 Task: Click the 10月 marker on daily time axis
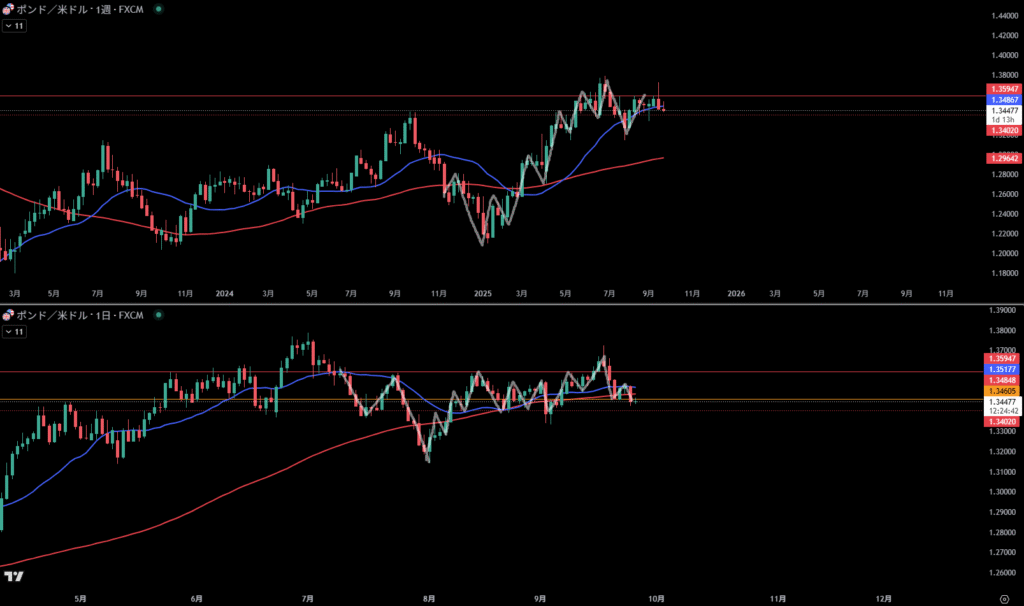657,597
